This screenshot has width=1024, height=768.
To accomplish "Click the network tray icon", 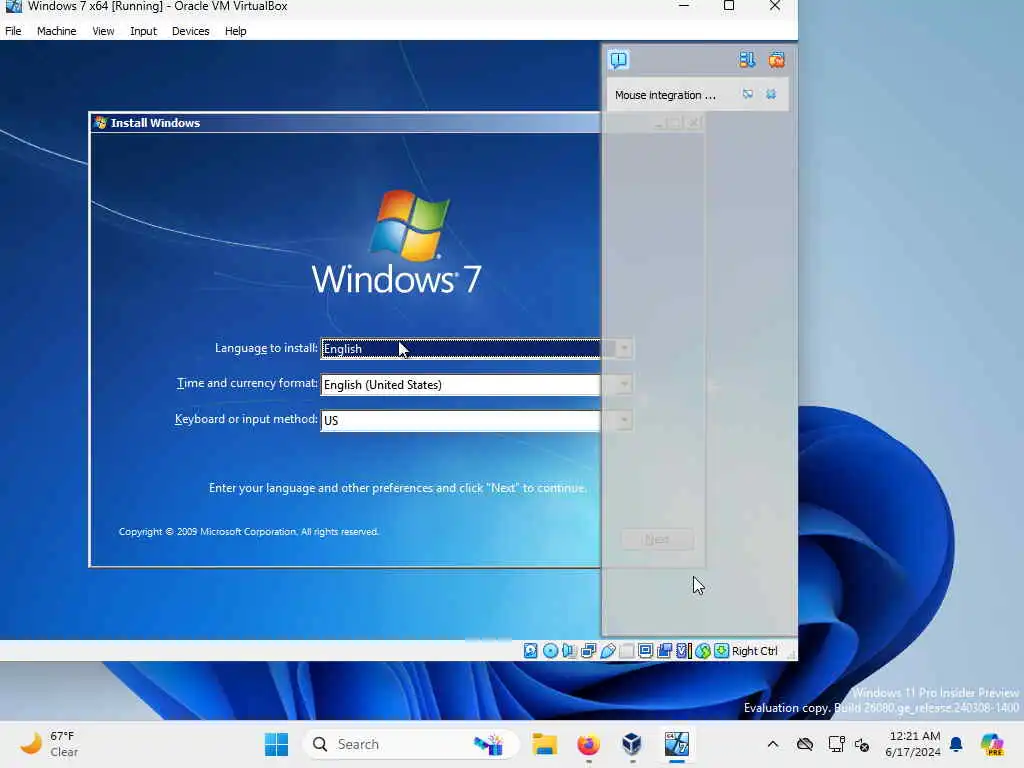I will 836,744.
